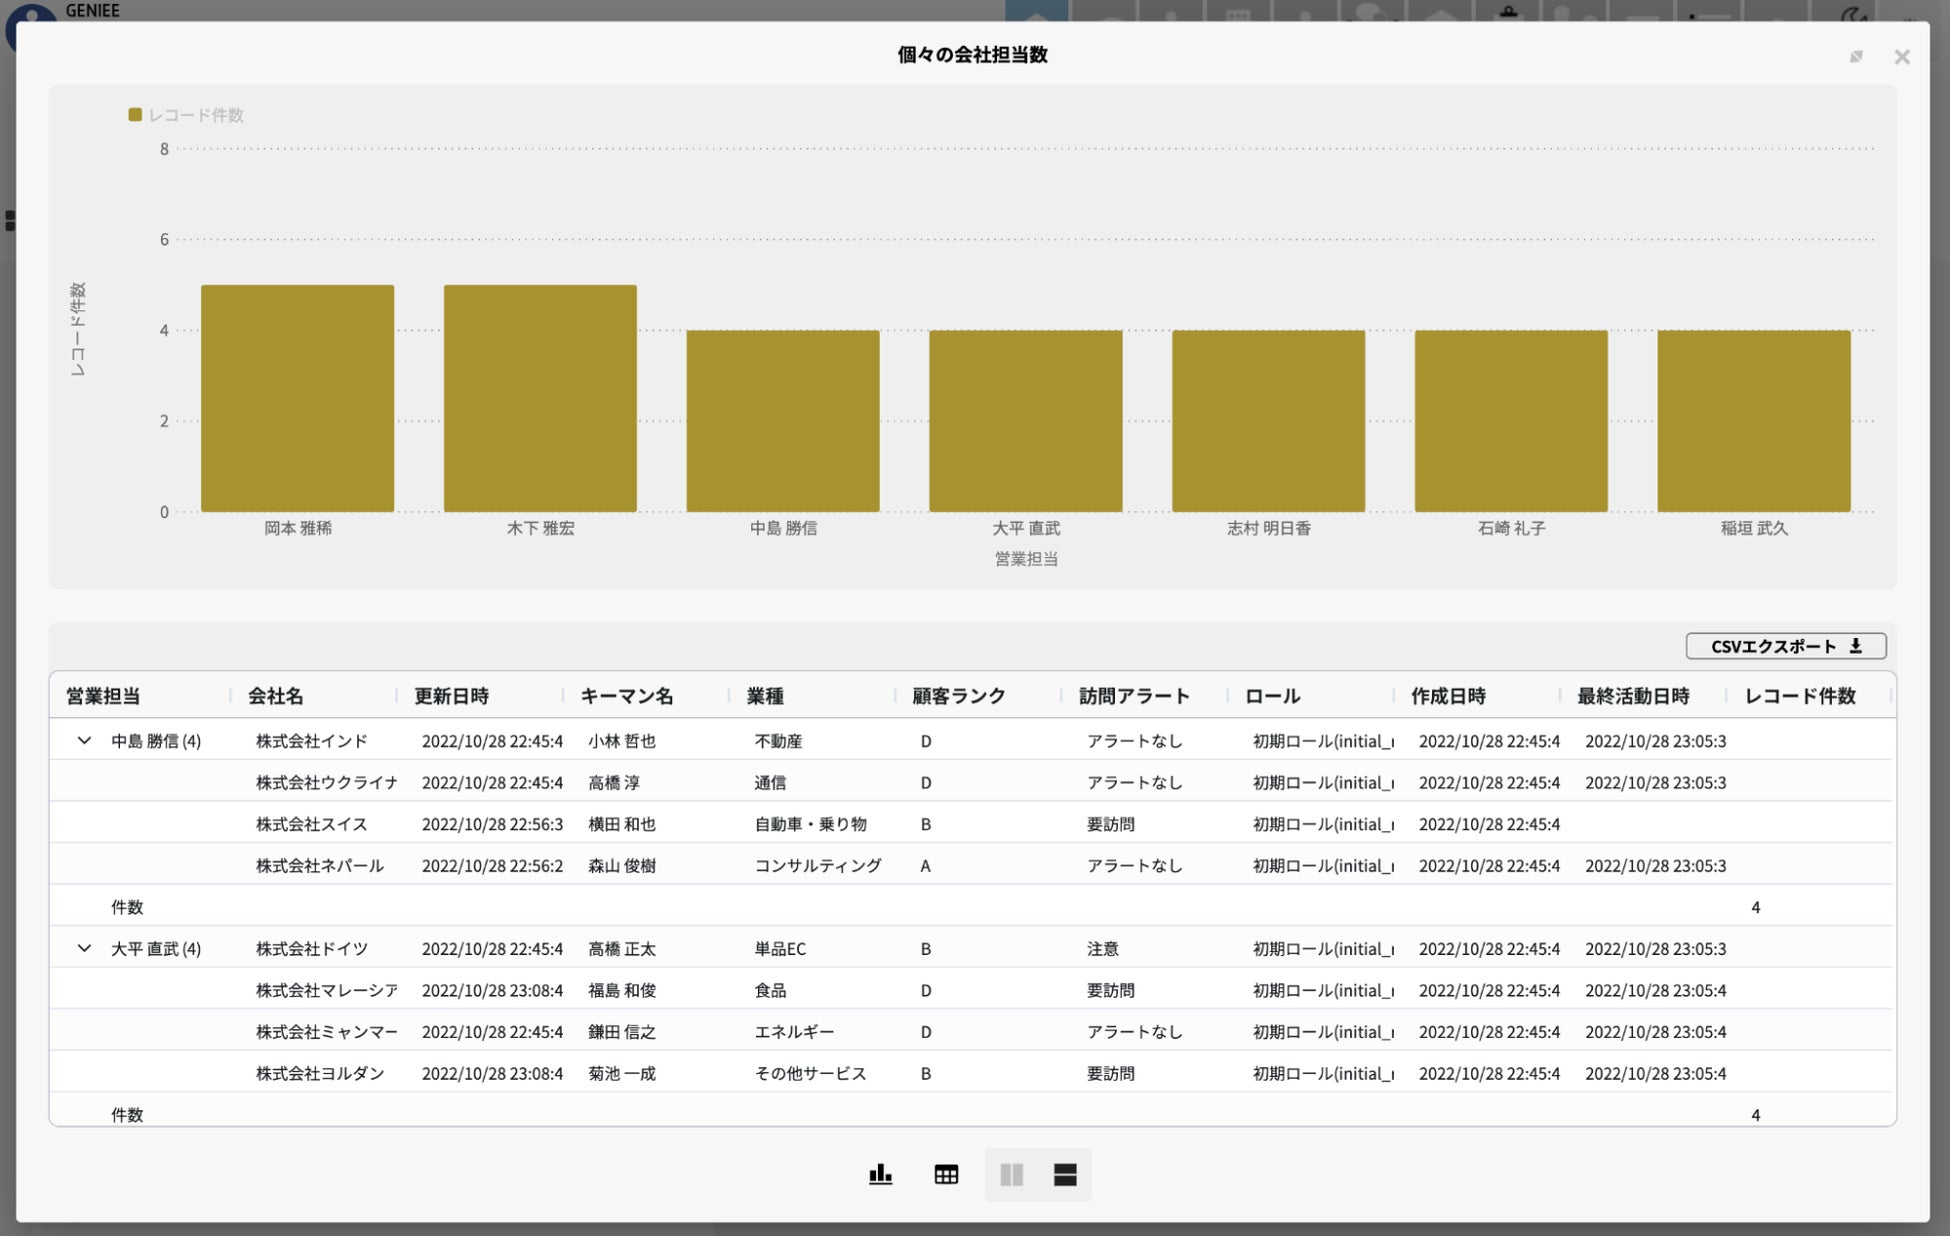The image size is (1950, 1236).
Task: Click the 稲垣 武久 bar
Action: (1753, 422)
